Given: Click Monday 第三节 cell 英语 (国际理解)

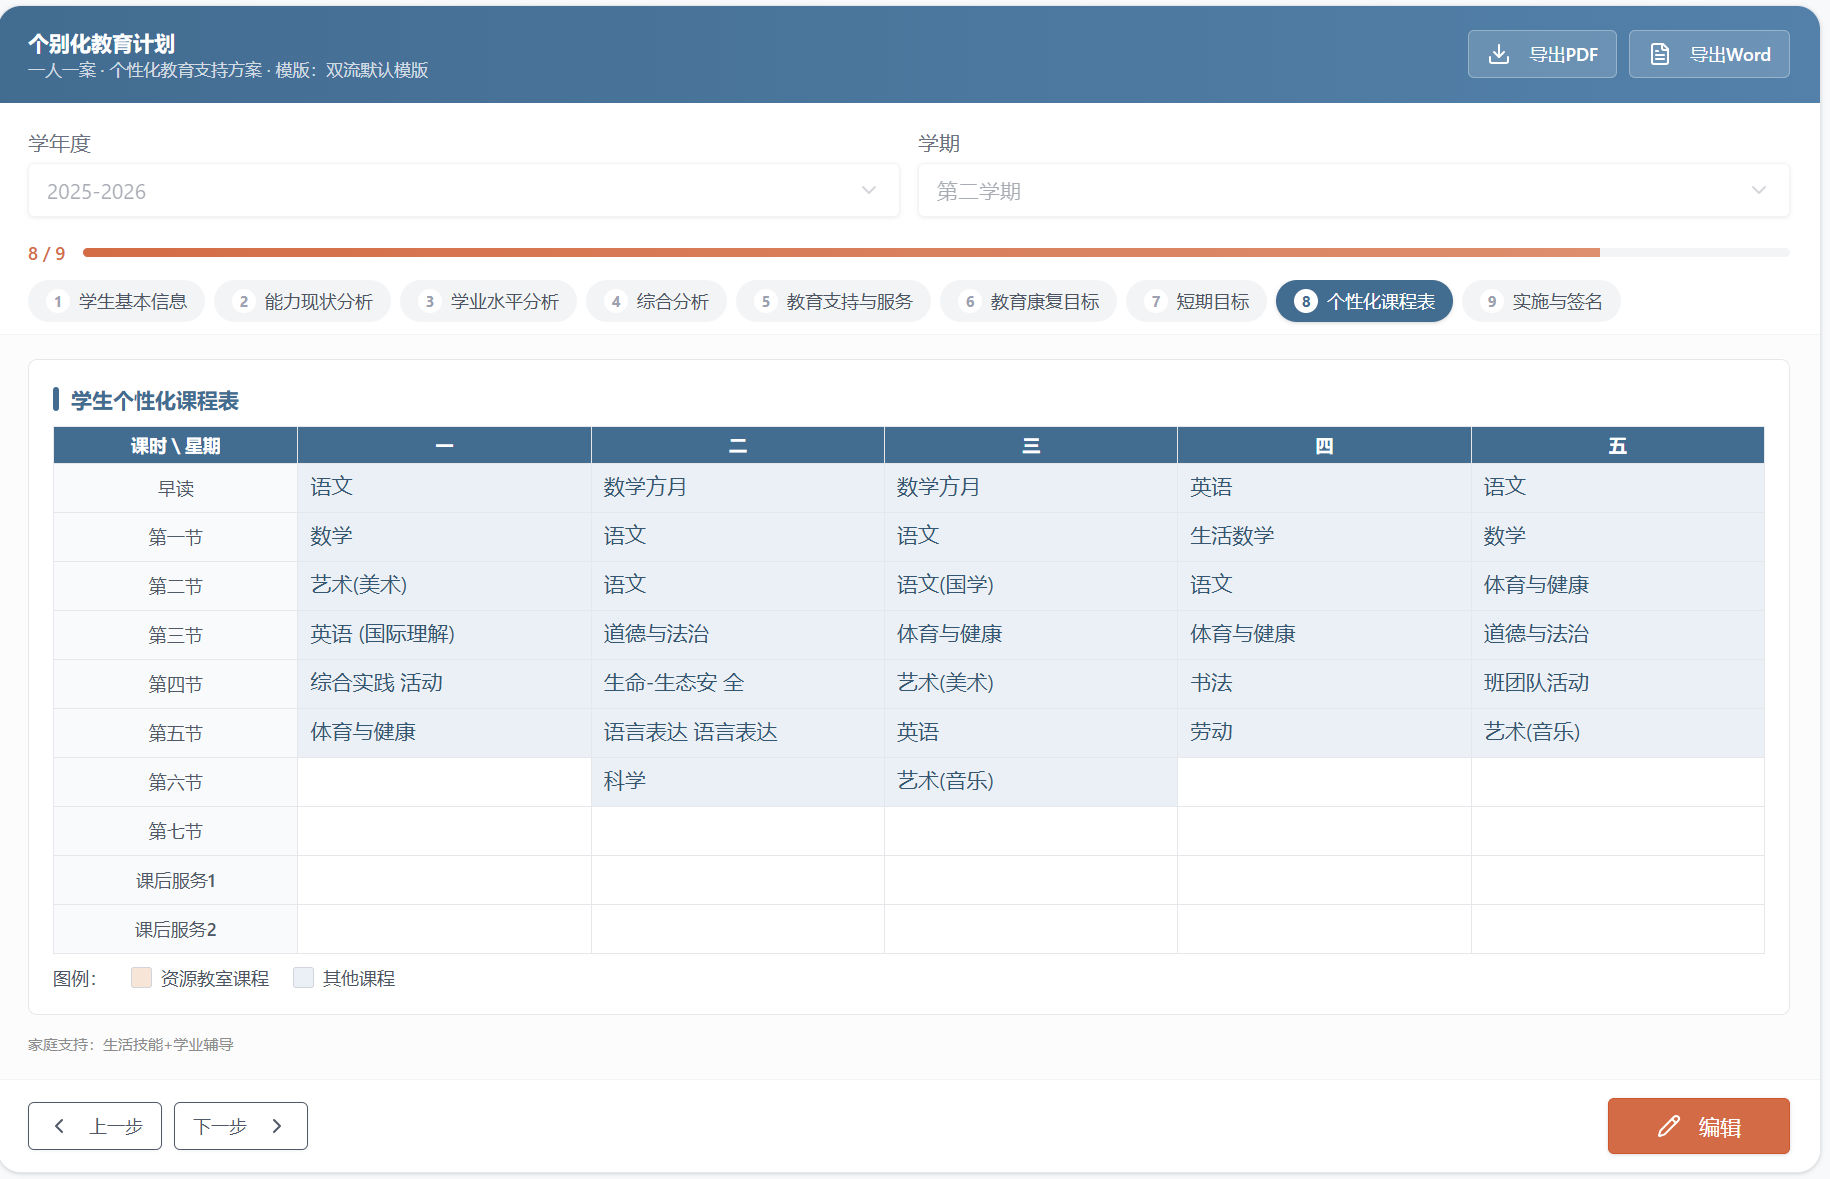Looking at the screenshot, I should pos(444,635).
